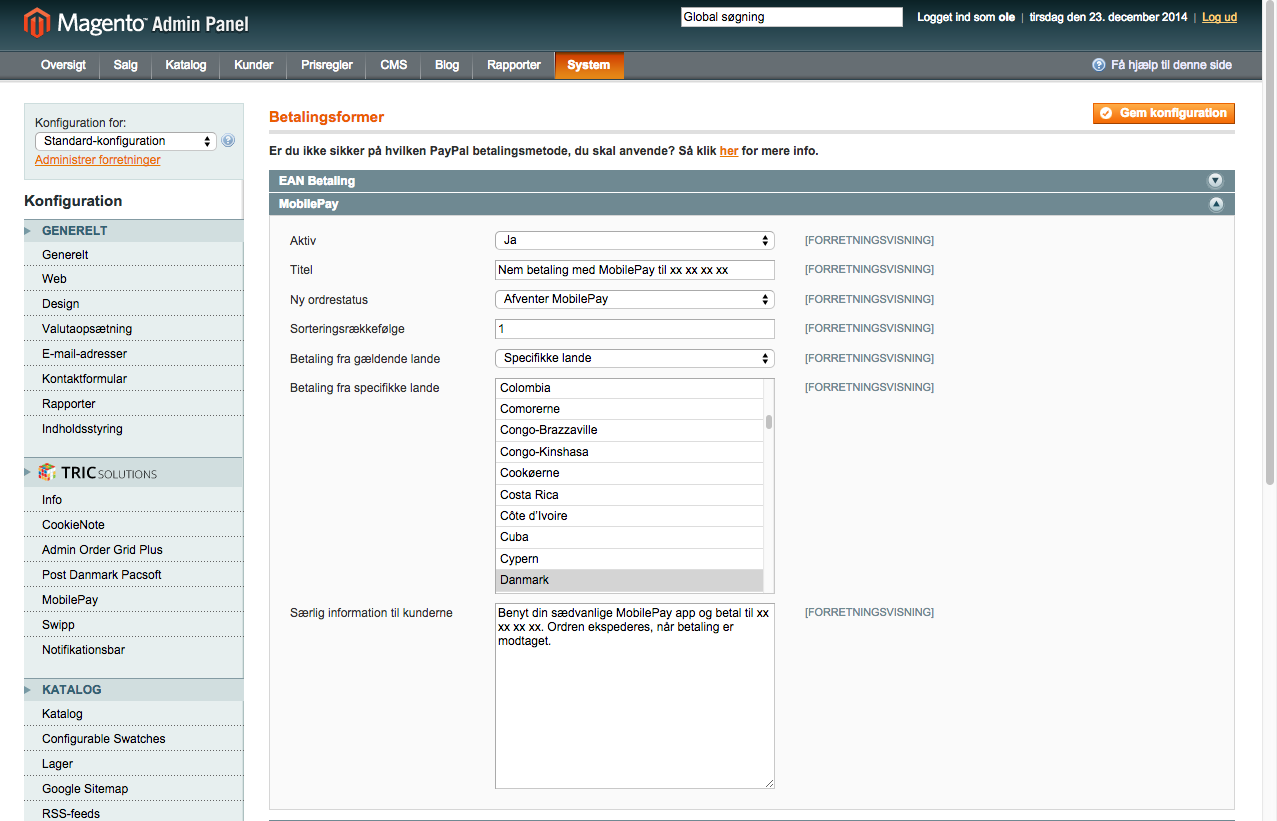The width and height of the screenshot is (1277, 821).
Task: Click the help icon beside the Standard-konfiguration selector
Action: point(228,141)
